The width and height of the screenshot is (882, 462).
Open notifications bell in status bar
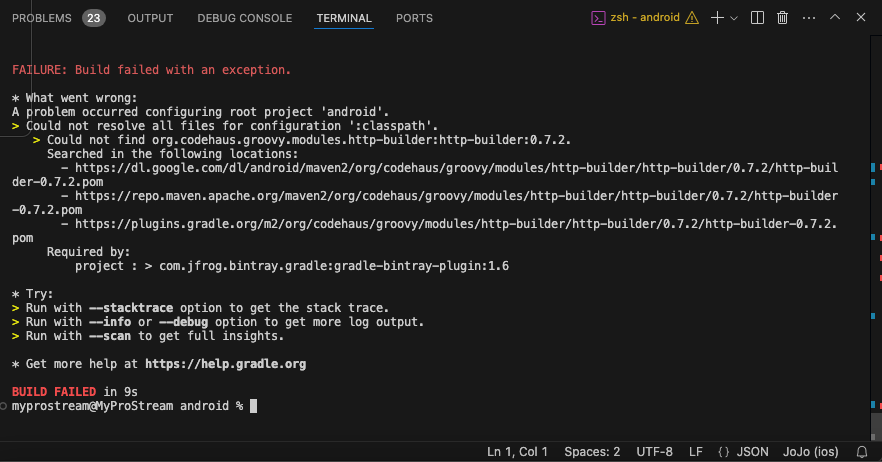tap(862, 452)
